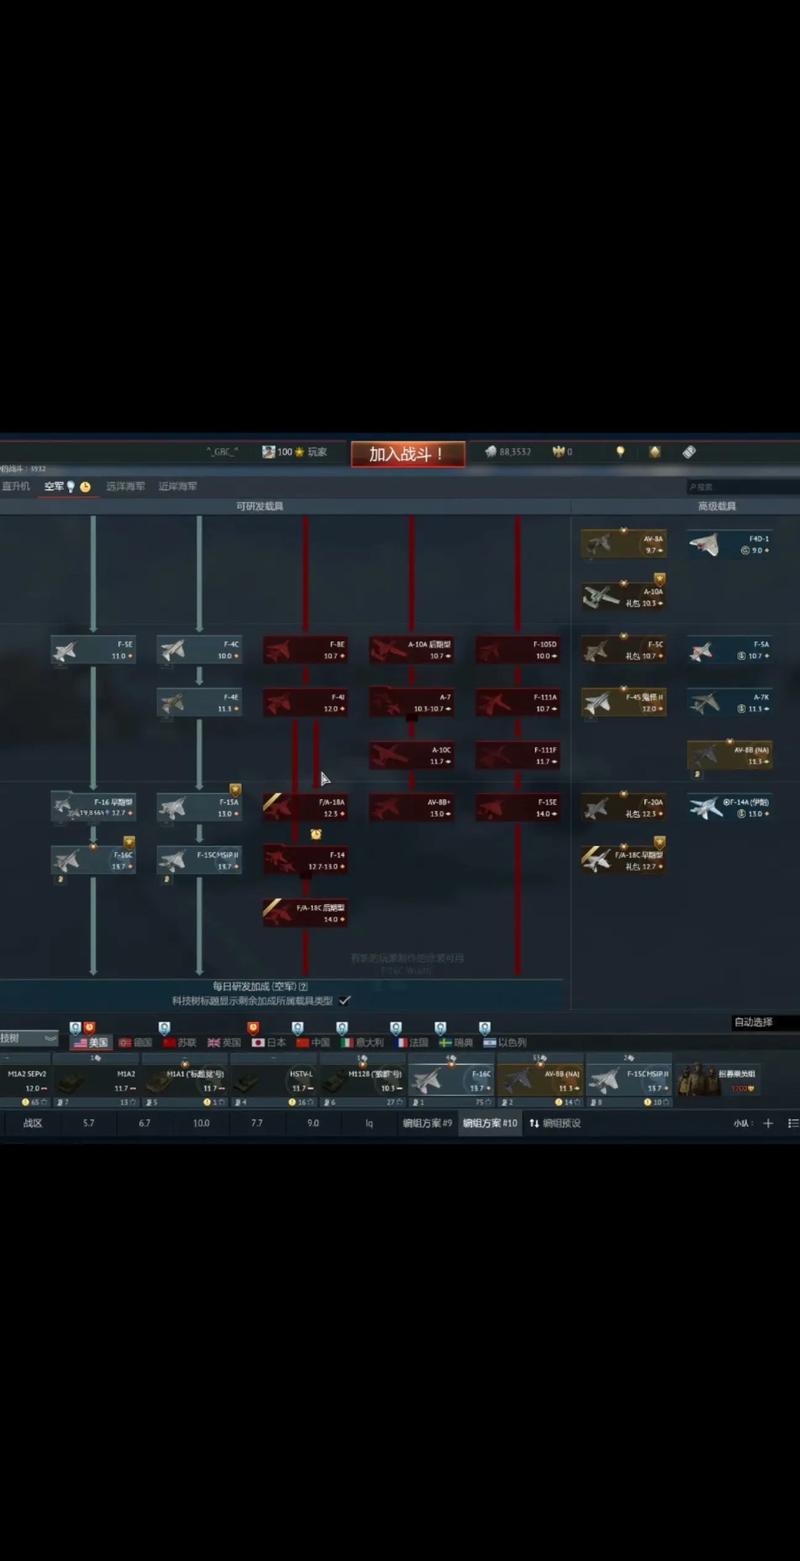Select the premium AV-8A aircraft card
This screenshot has width=800, height=1561.
[x=623, y=544]
